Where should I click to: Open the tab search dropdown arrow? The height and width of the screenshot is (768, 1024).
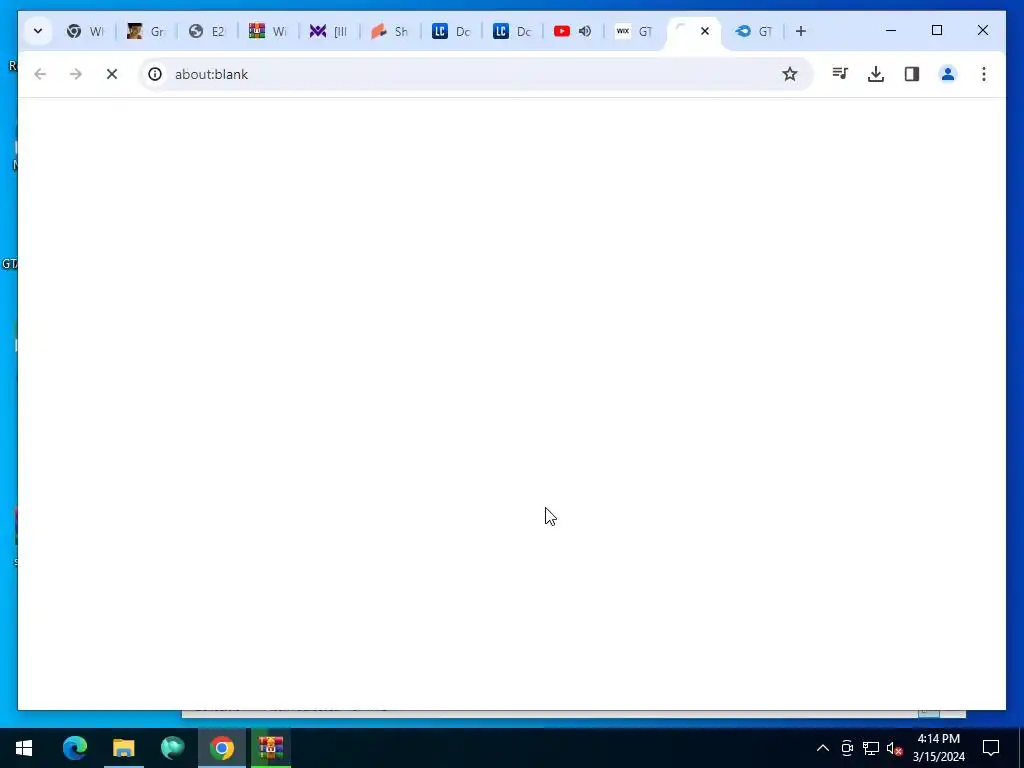pos(38,31)
